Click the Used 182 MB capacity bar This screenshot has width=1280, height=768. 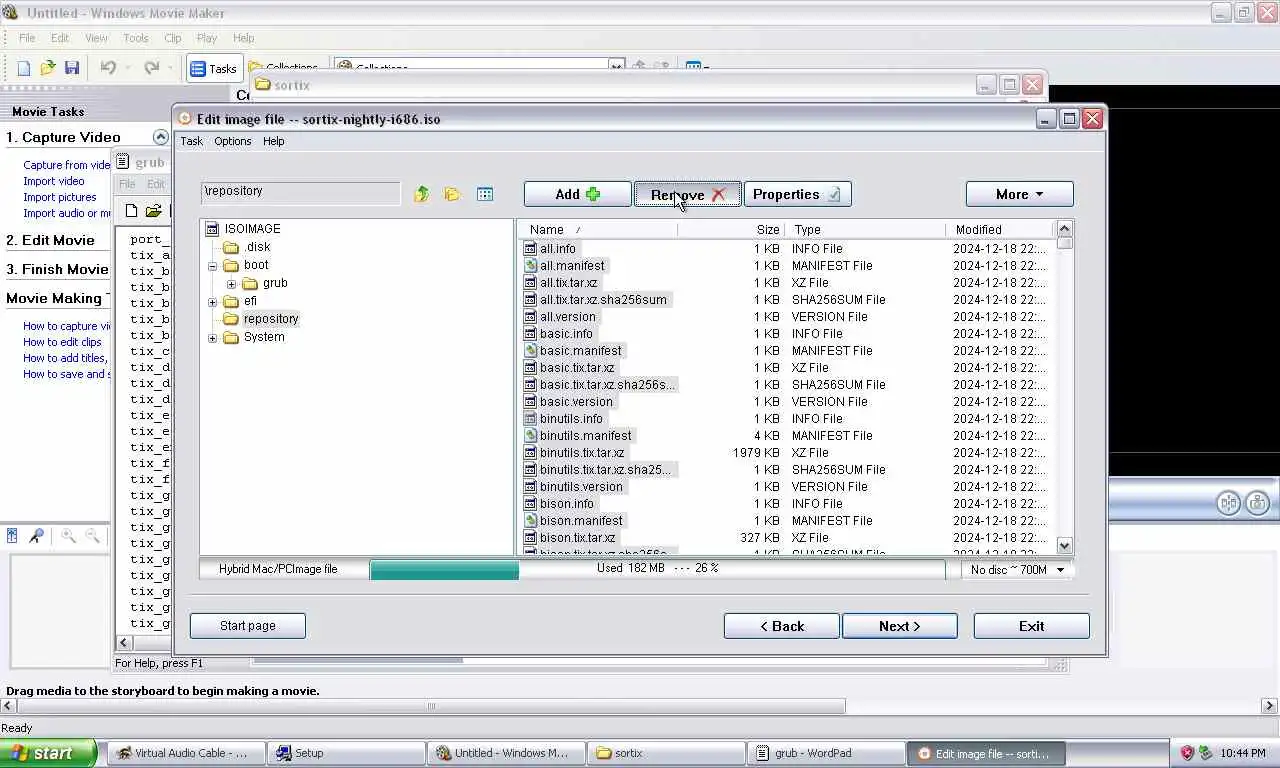[x=657, y=570]
